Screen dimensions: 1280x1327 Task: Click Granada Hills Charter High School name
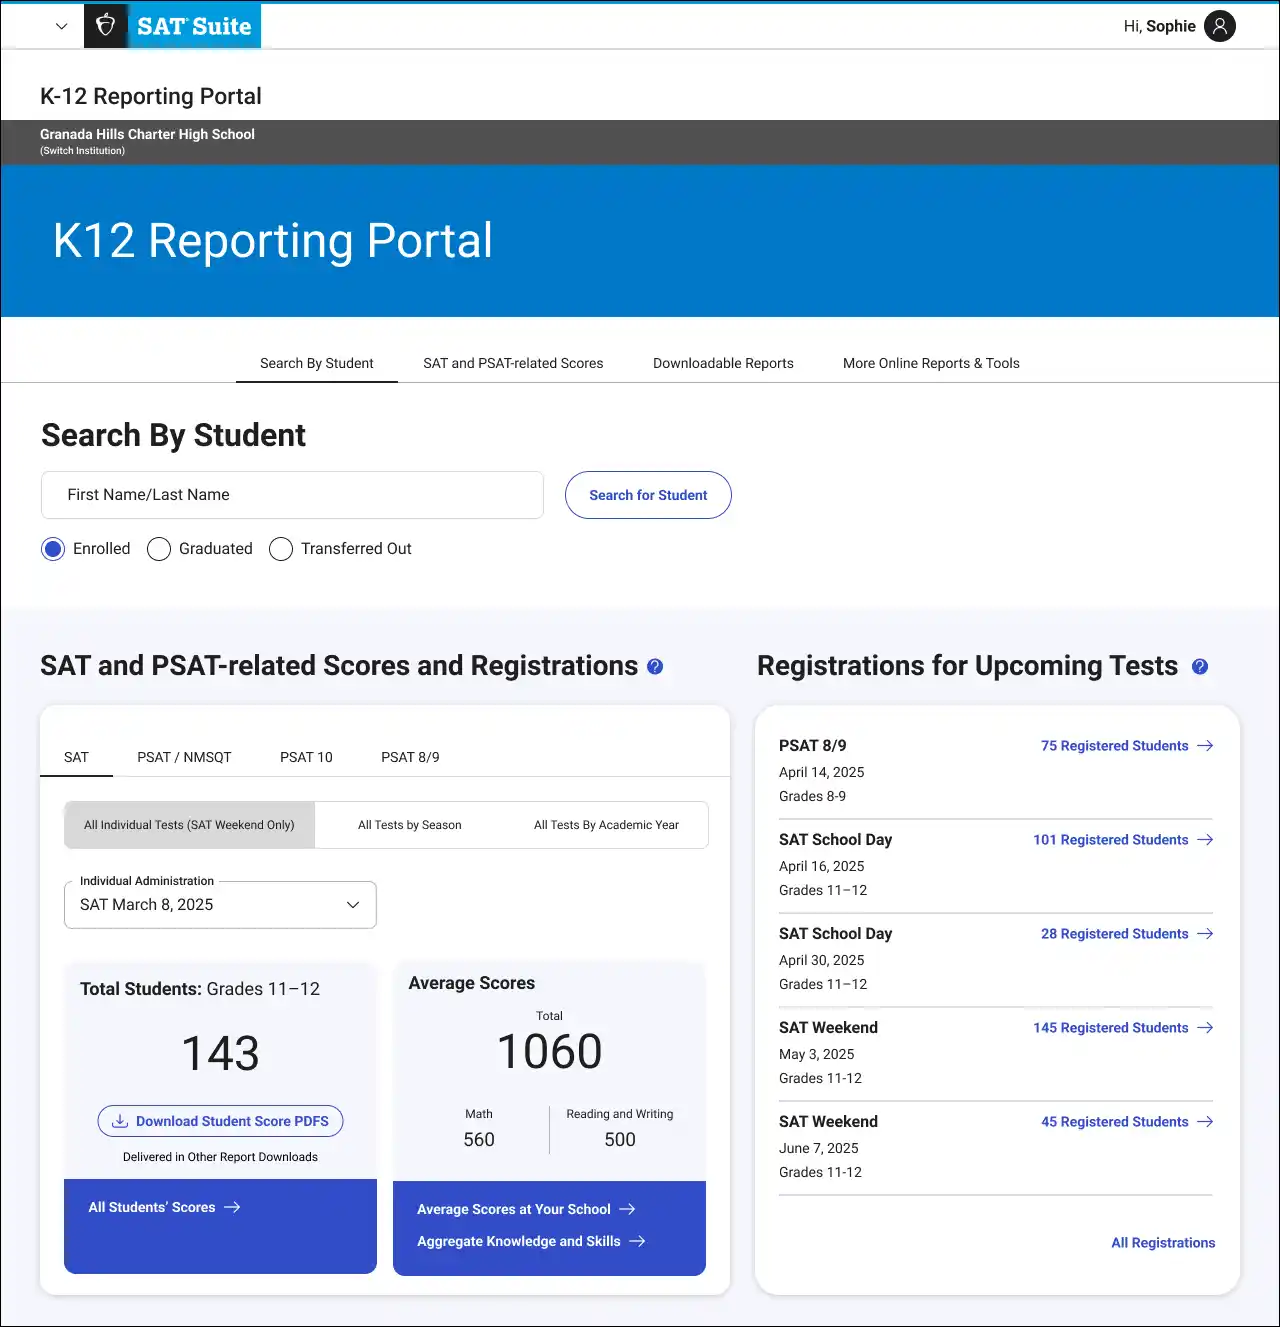(147, 134)
